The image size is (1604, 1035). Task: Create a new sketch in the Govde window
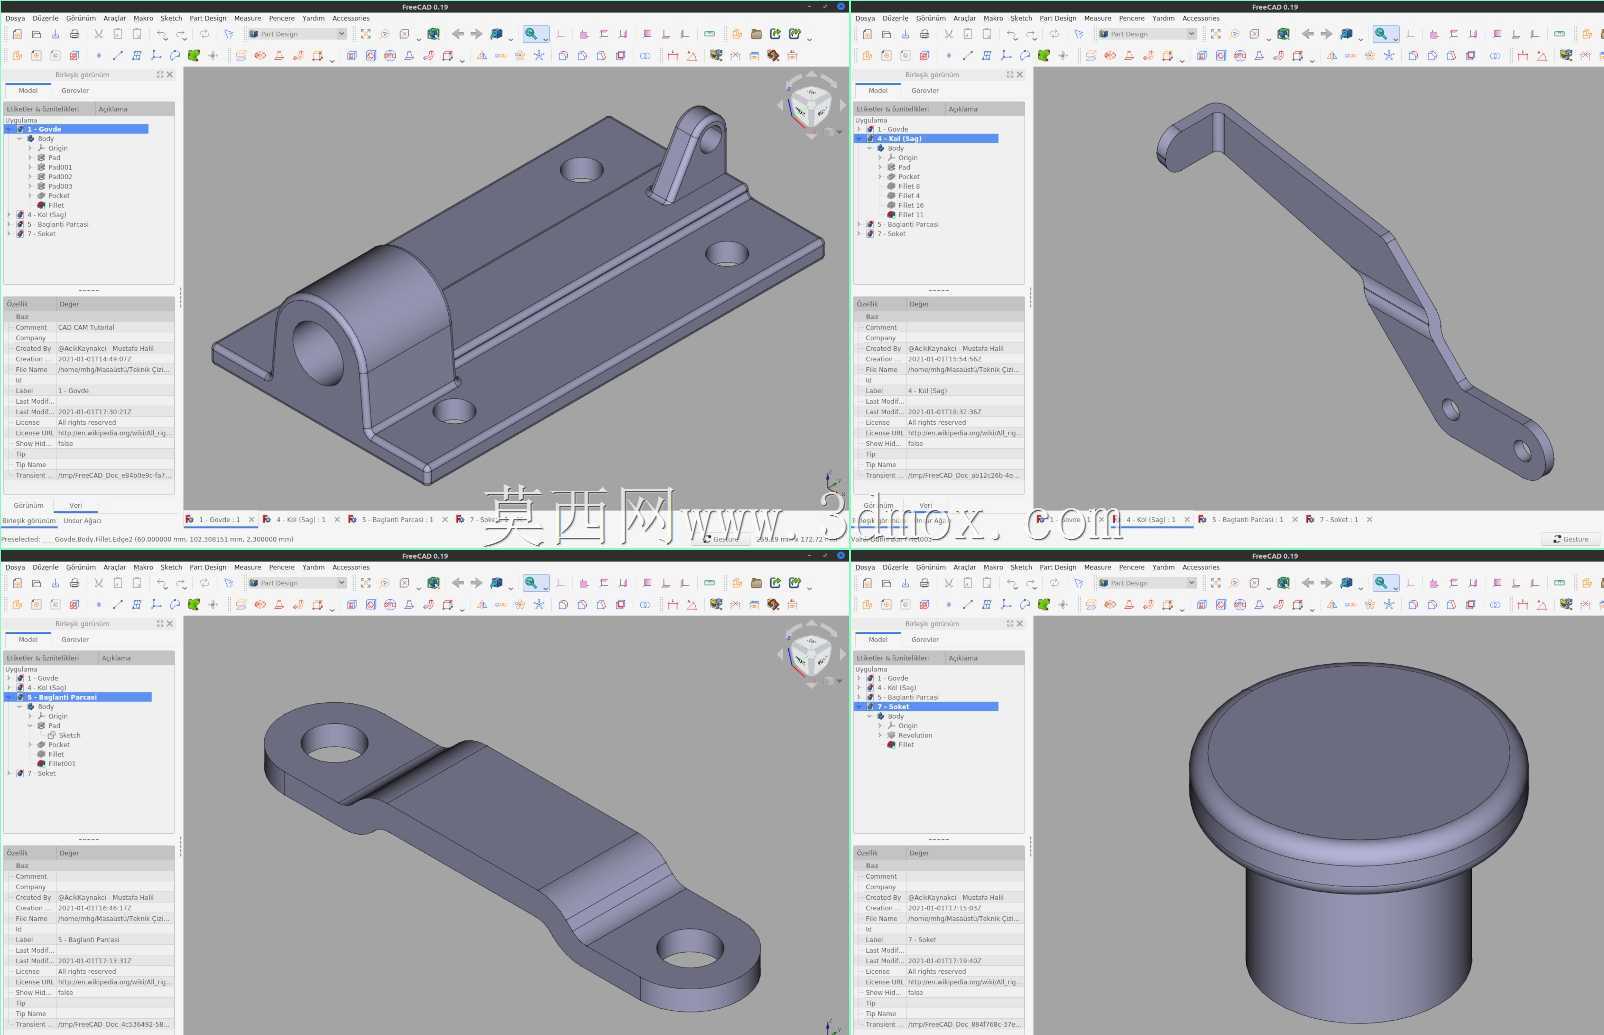pos(36,55)
